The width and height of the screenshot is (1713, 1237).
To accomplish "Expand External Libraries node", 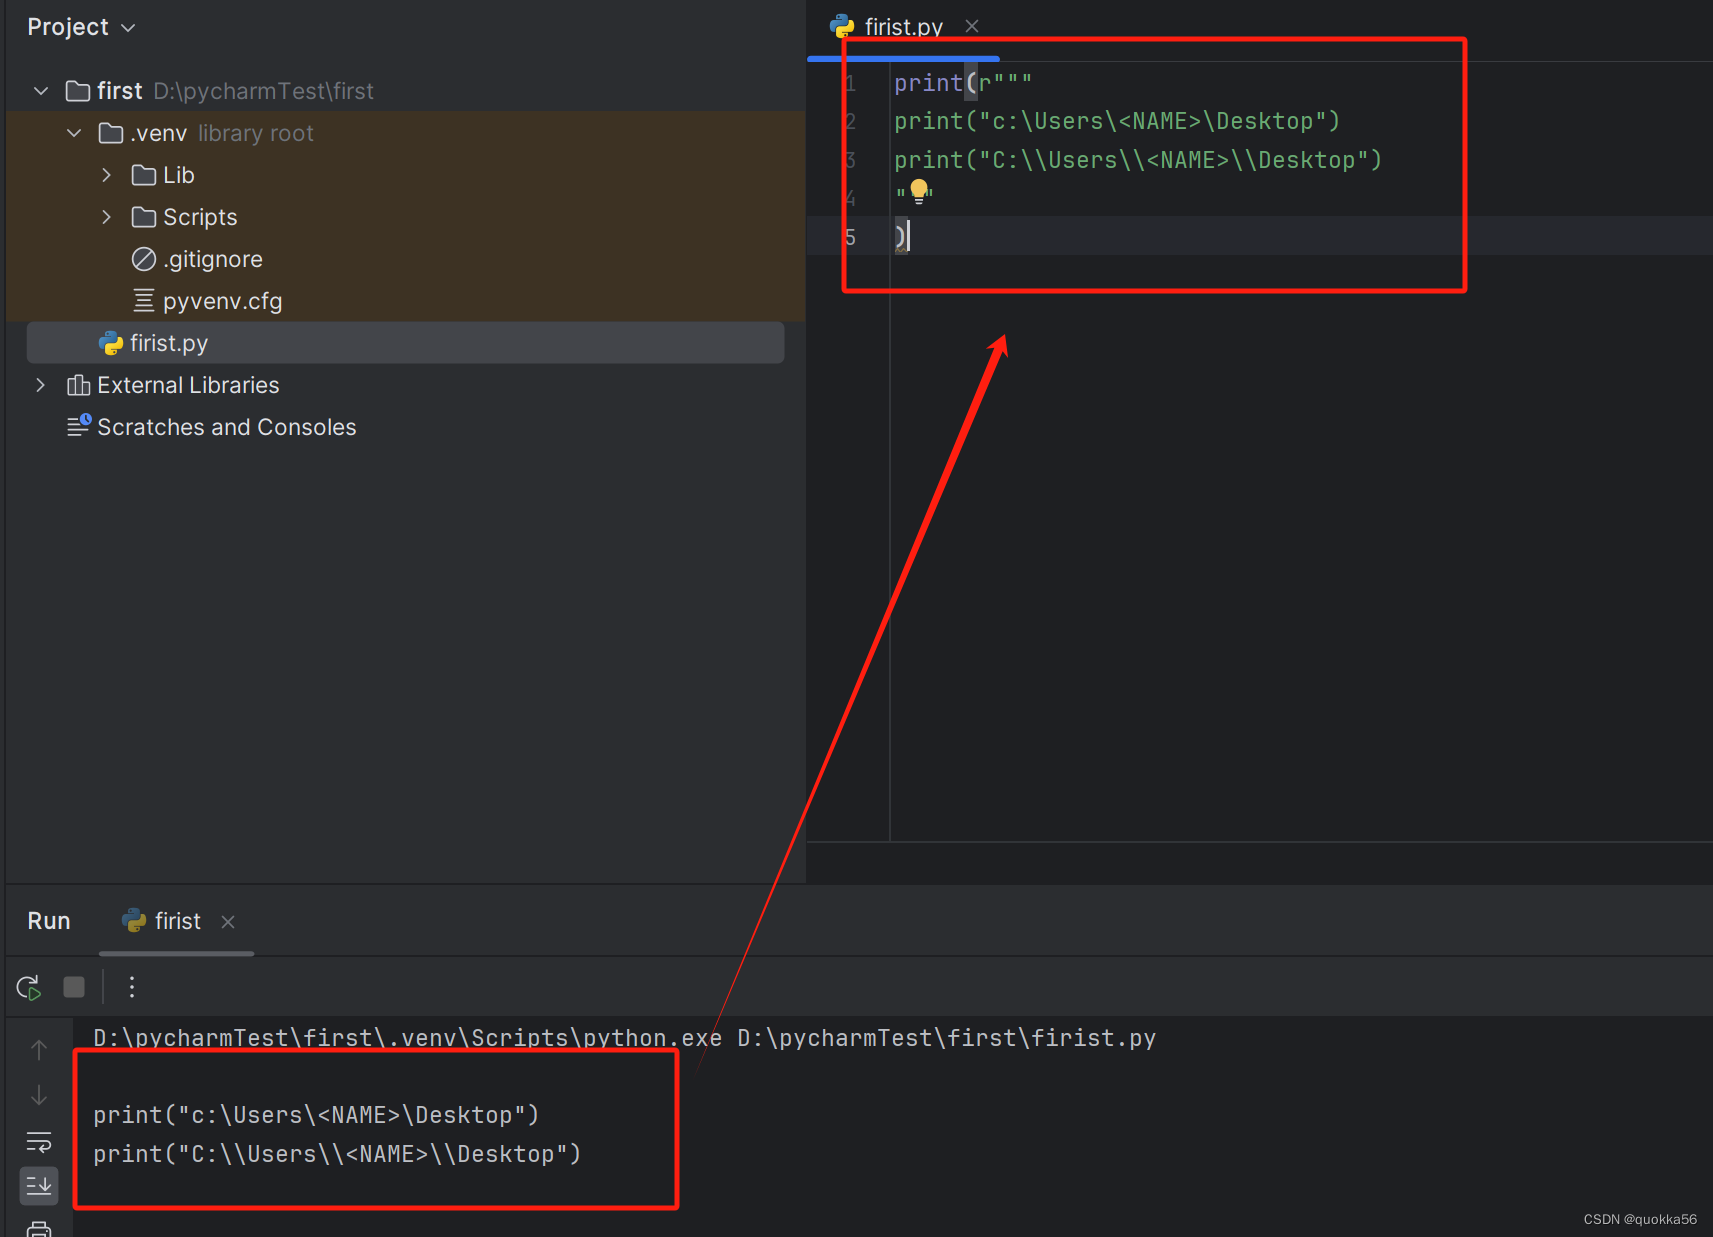I will [x=41, y=385].
